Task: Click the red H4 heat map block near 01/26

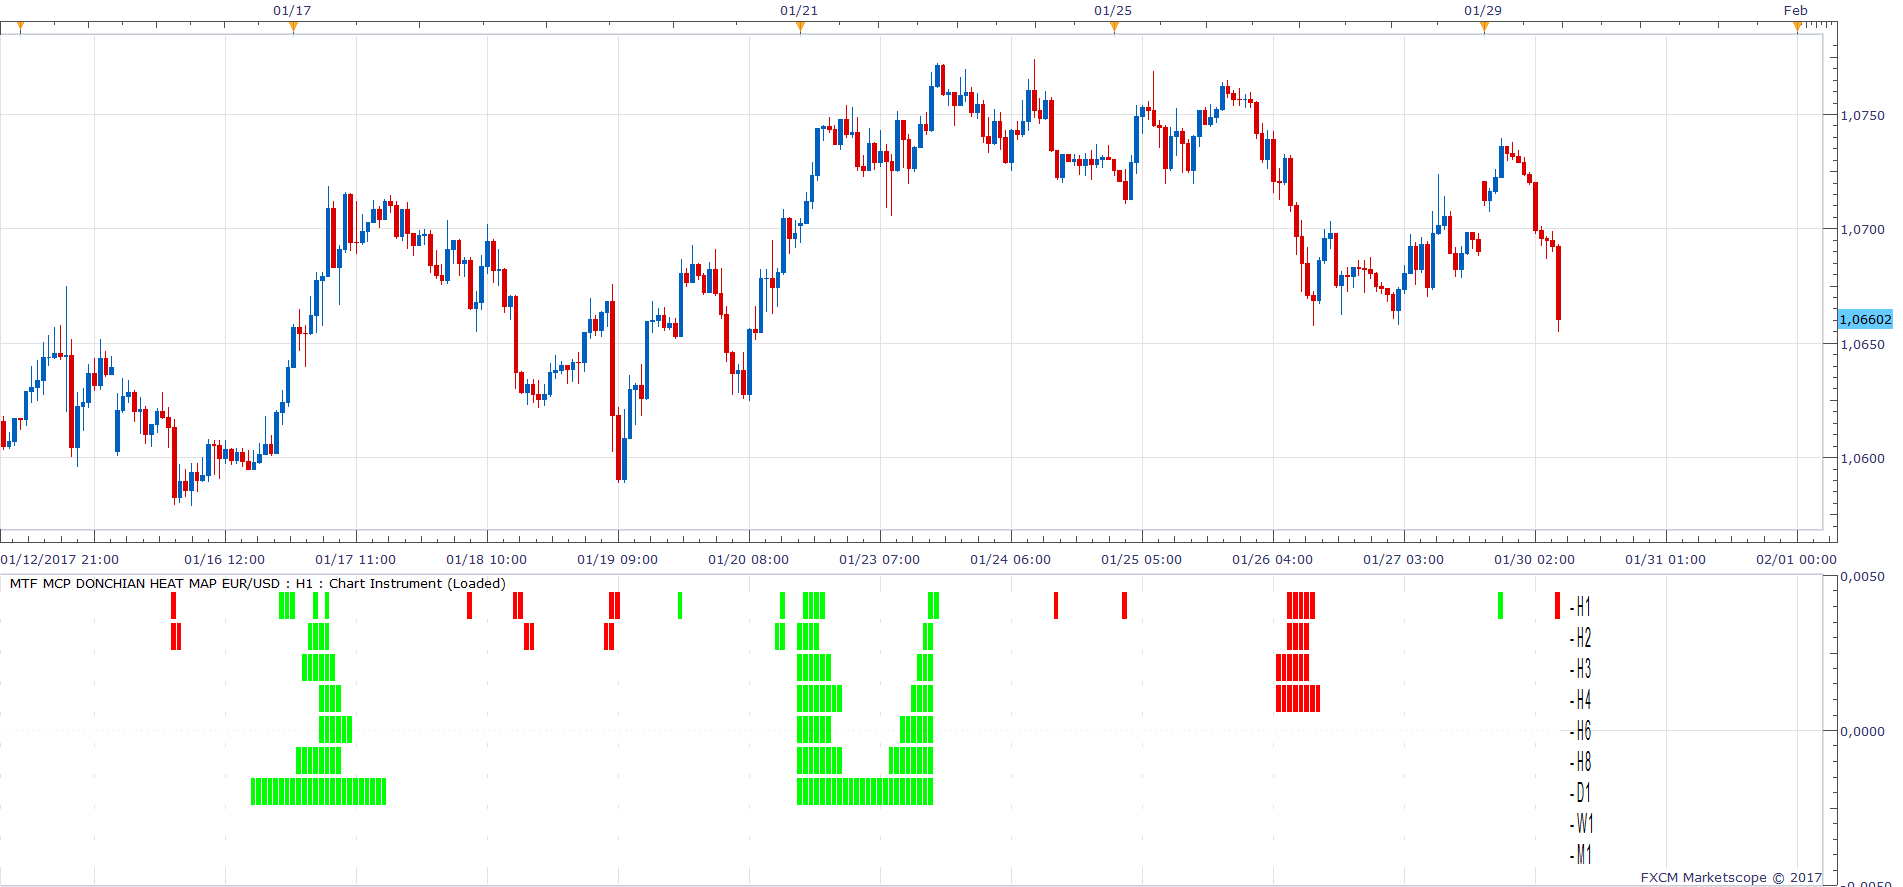Action: point(1298,698)
